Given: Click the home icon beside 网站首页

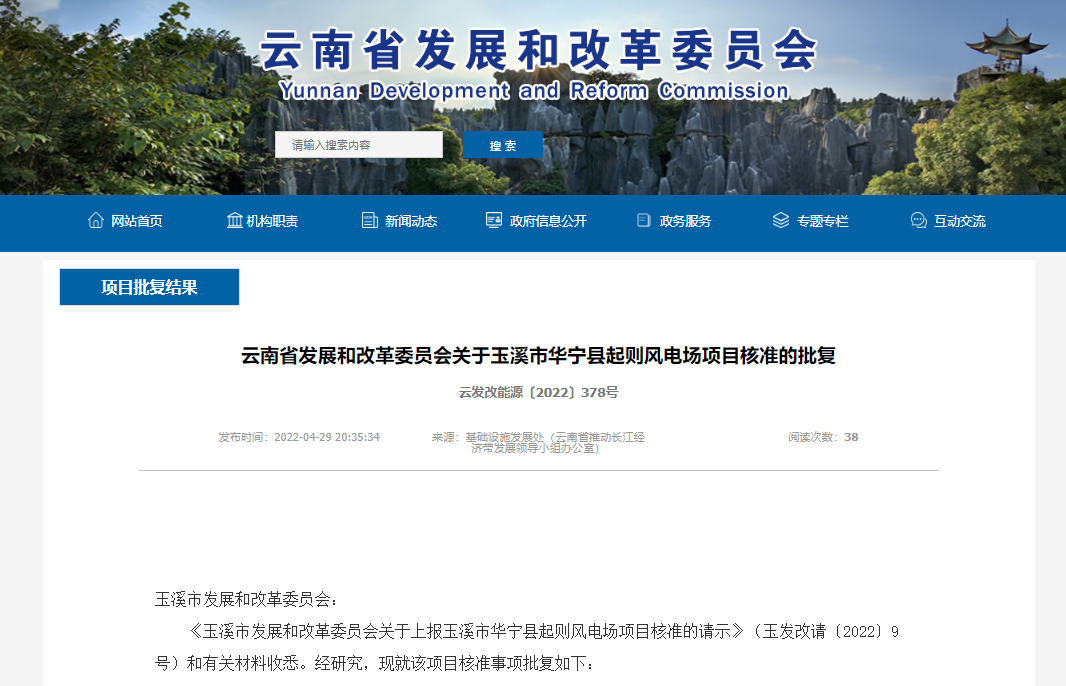Looking at the screenshot, I should [x=96, y=221].
